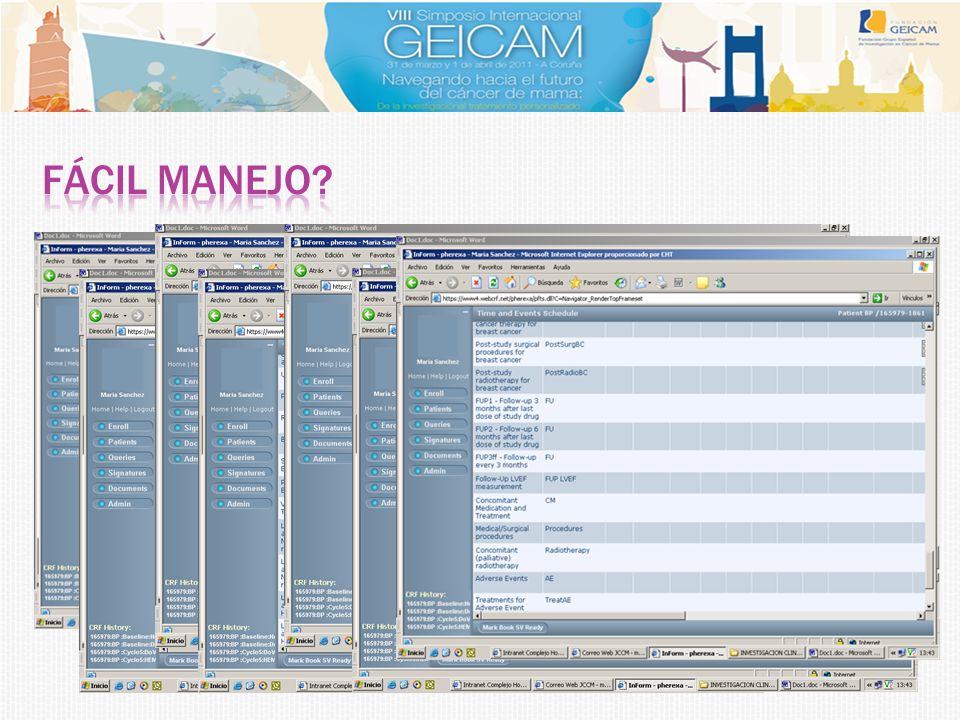Screen dimensions: 960x720
Task: Open Inicio start button in front window's taskbar
Action: 412,653
